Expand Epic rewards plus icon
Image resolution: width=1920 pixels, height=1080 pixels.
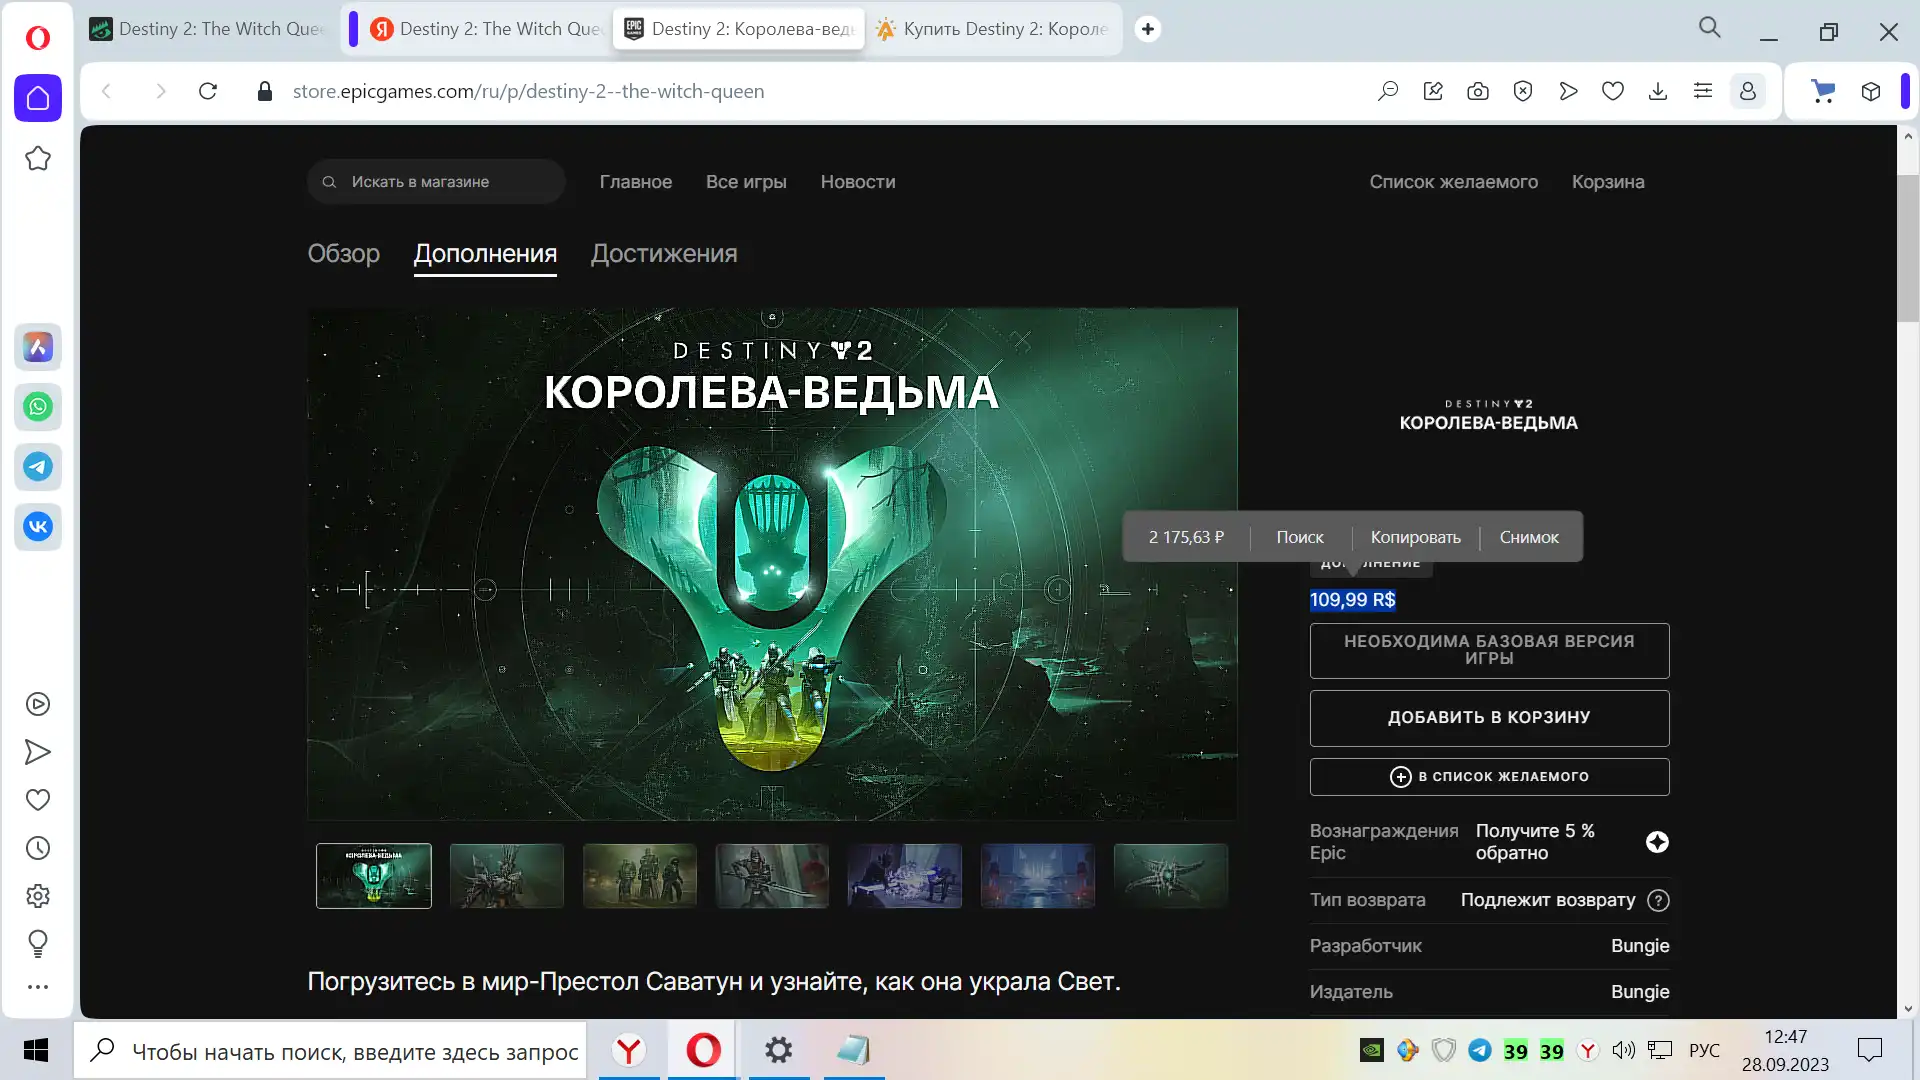1657,842
